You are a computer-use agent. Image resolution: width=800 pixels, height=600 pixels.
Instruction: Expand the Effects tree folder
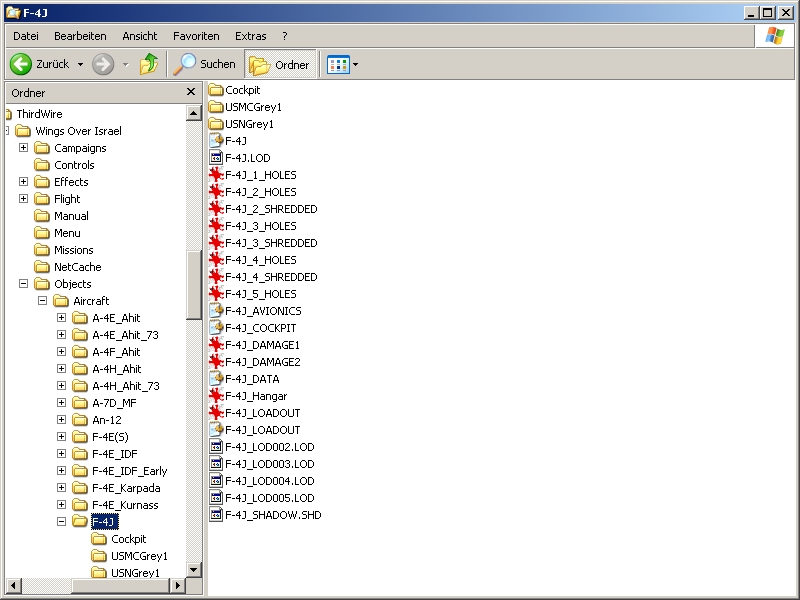tap(23, 182)
